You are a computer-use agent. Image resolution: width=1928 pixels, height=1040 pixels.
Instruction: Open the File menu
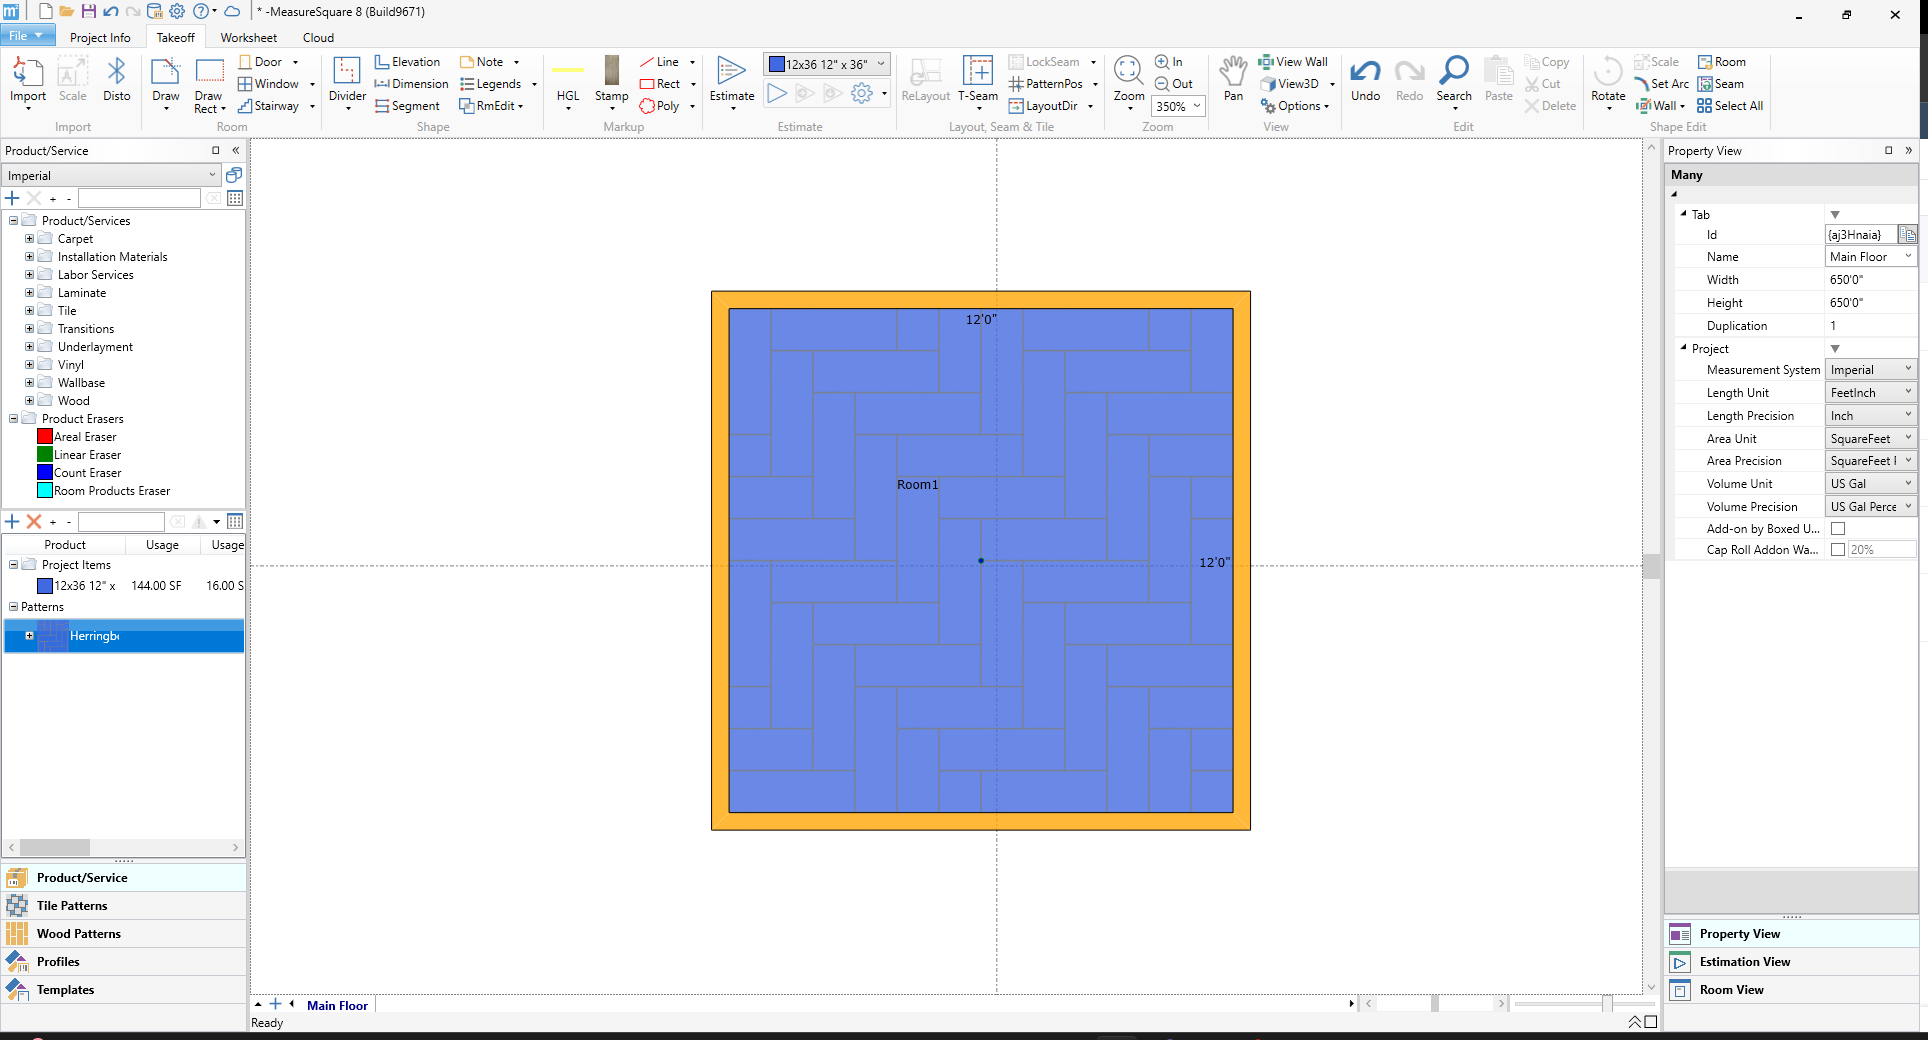pos(26,36)
